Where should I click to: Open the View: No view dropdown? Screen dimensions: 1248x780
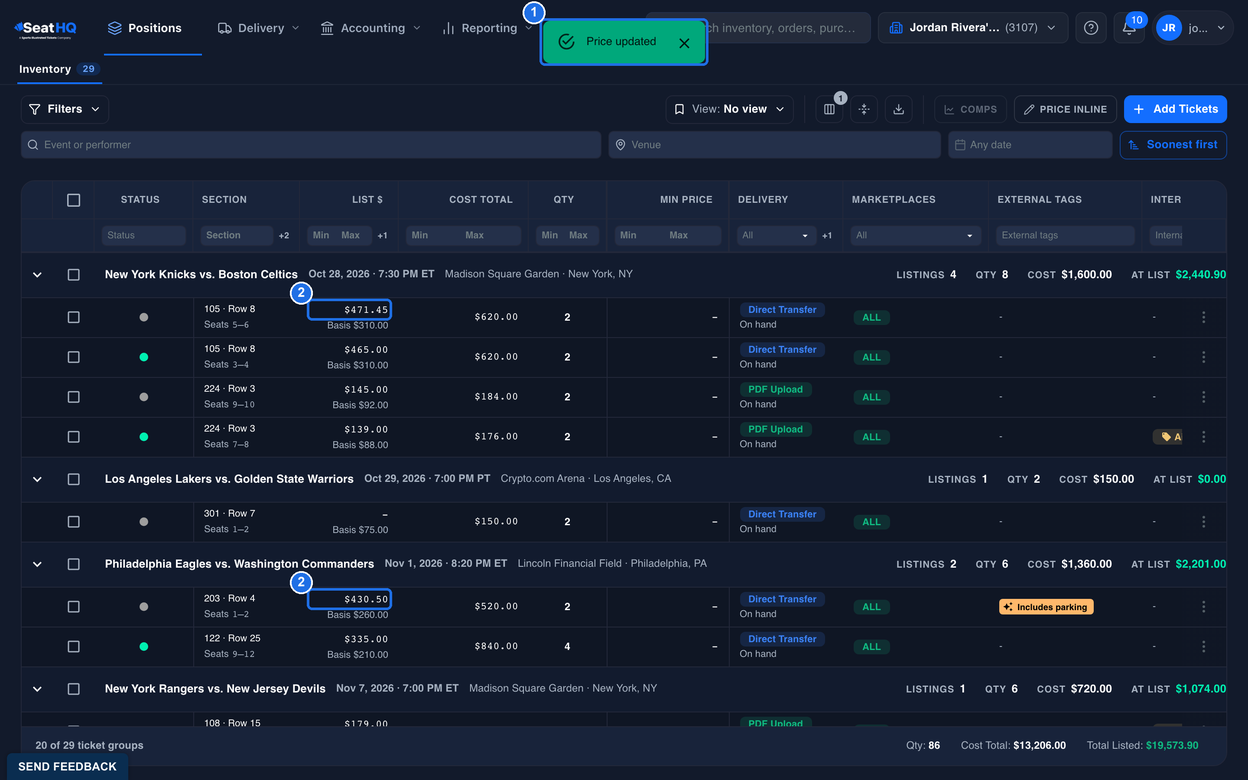click(x=730, y=109)
